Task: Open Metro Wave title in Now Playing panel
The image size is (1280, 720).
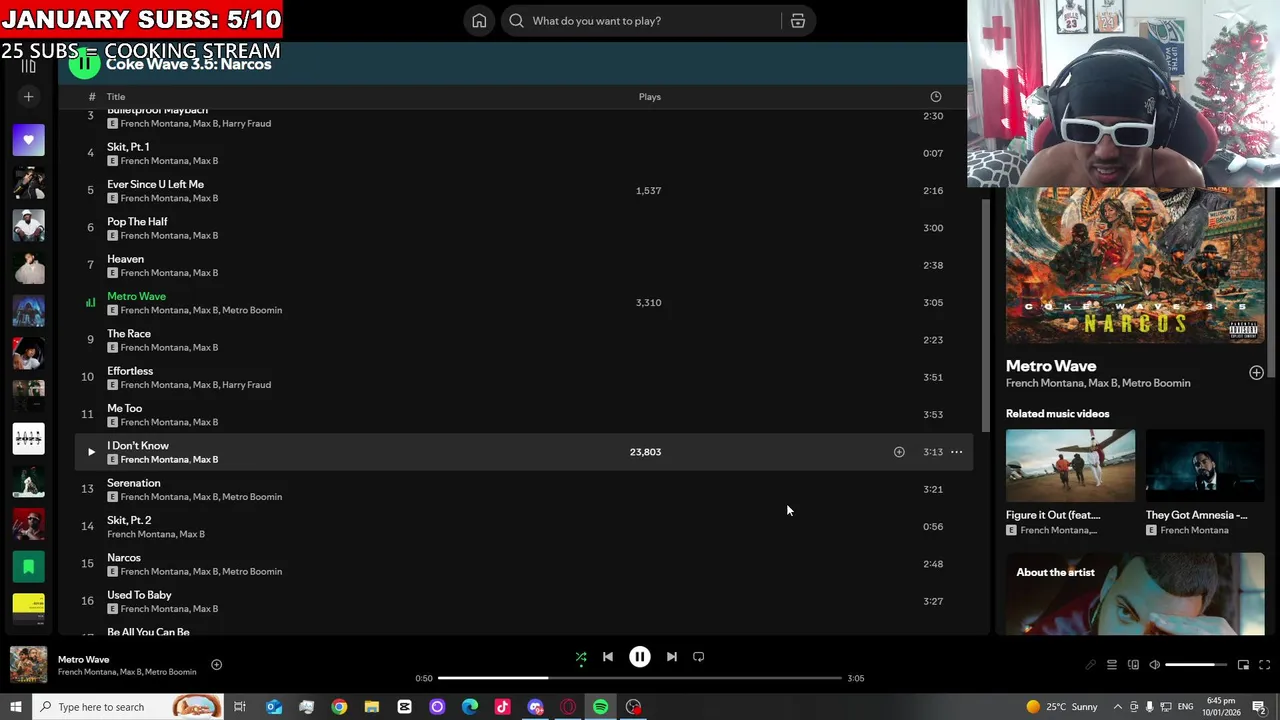Action: click(x=1051, y=366)
